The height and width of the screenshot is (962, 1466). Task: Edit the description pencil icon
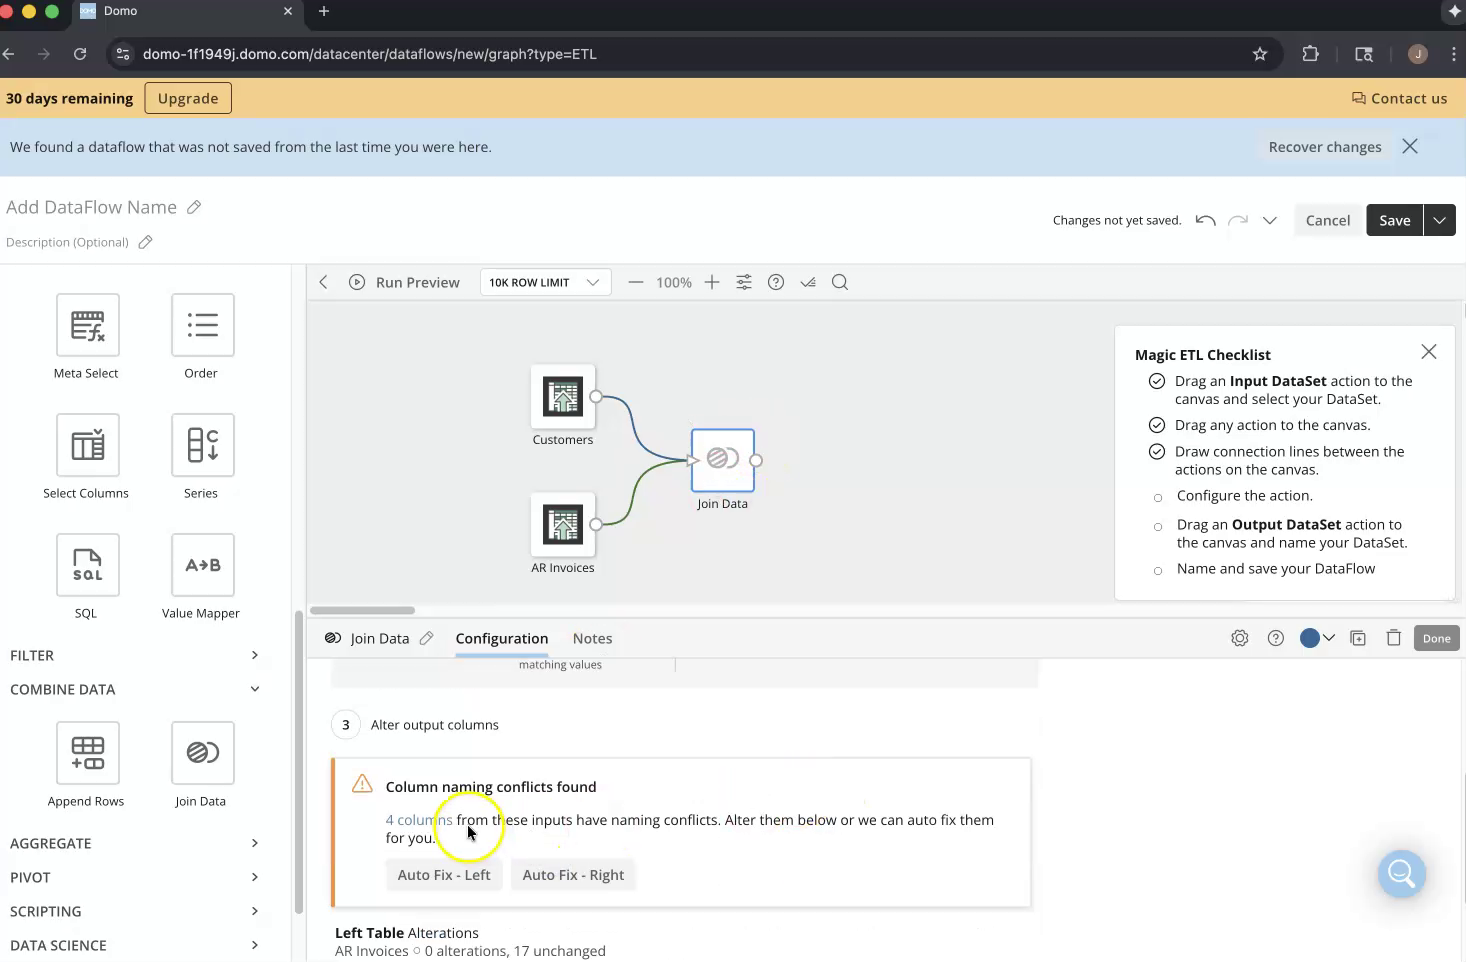pos(145,242)
